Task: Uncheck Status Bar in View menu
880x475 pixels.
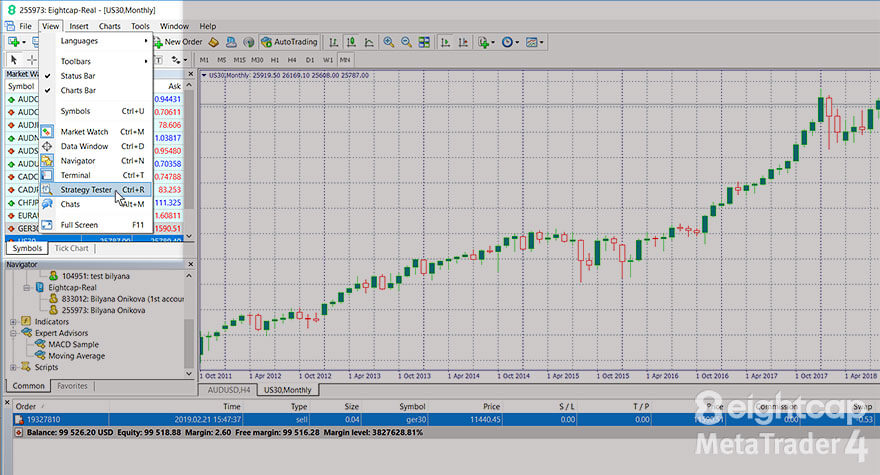Action: tap(96, 76)
